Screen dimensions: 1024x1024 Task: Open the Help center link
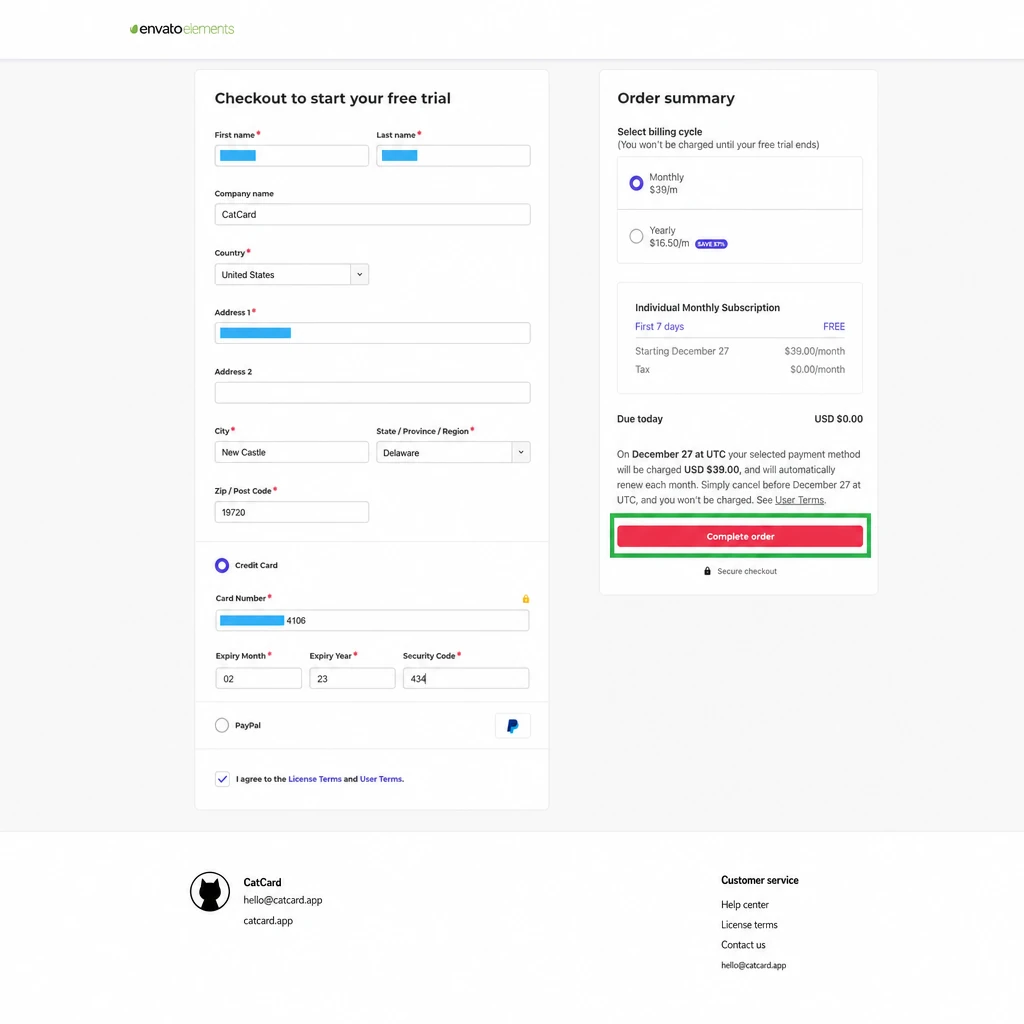click(x=744, y=904)
